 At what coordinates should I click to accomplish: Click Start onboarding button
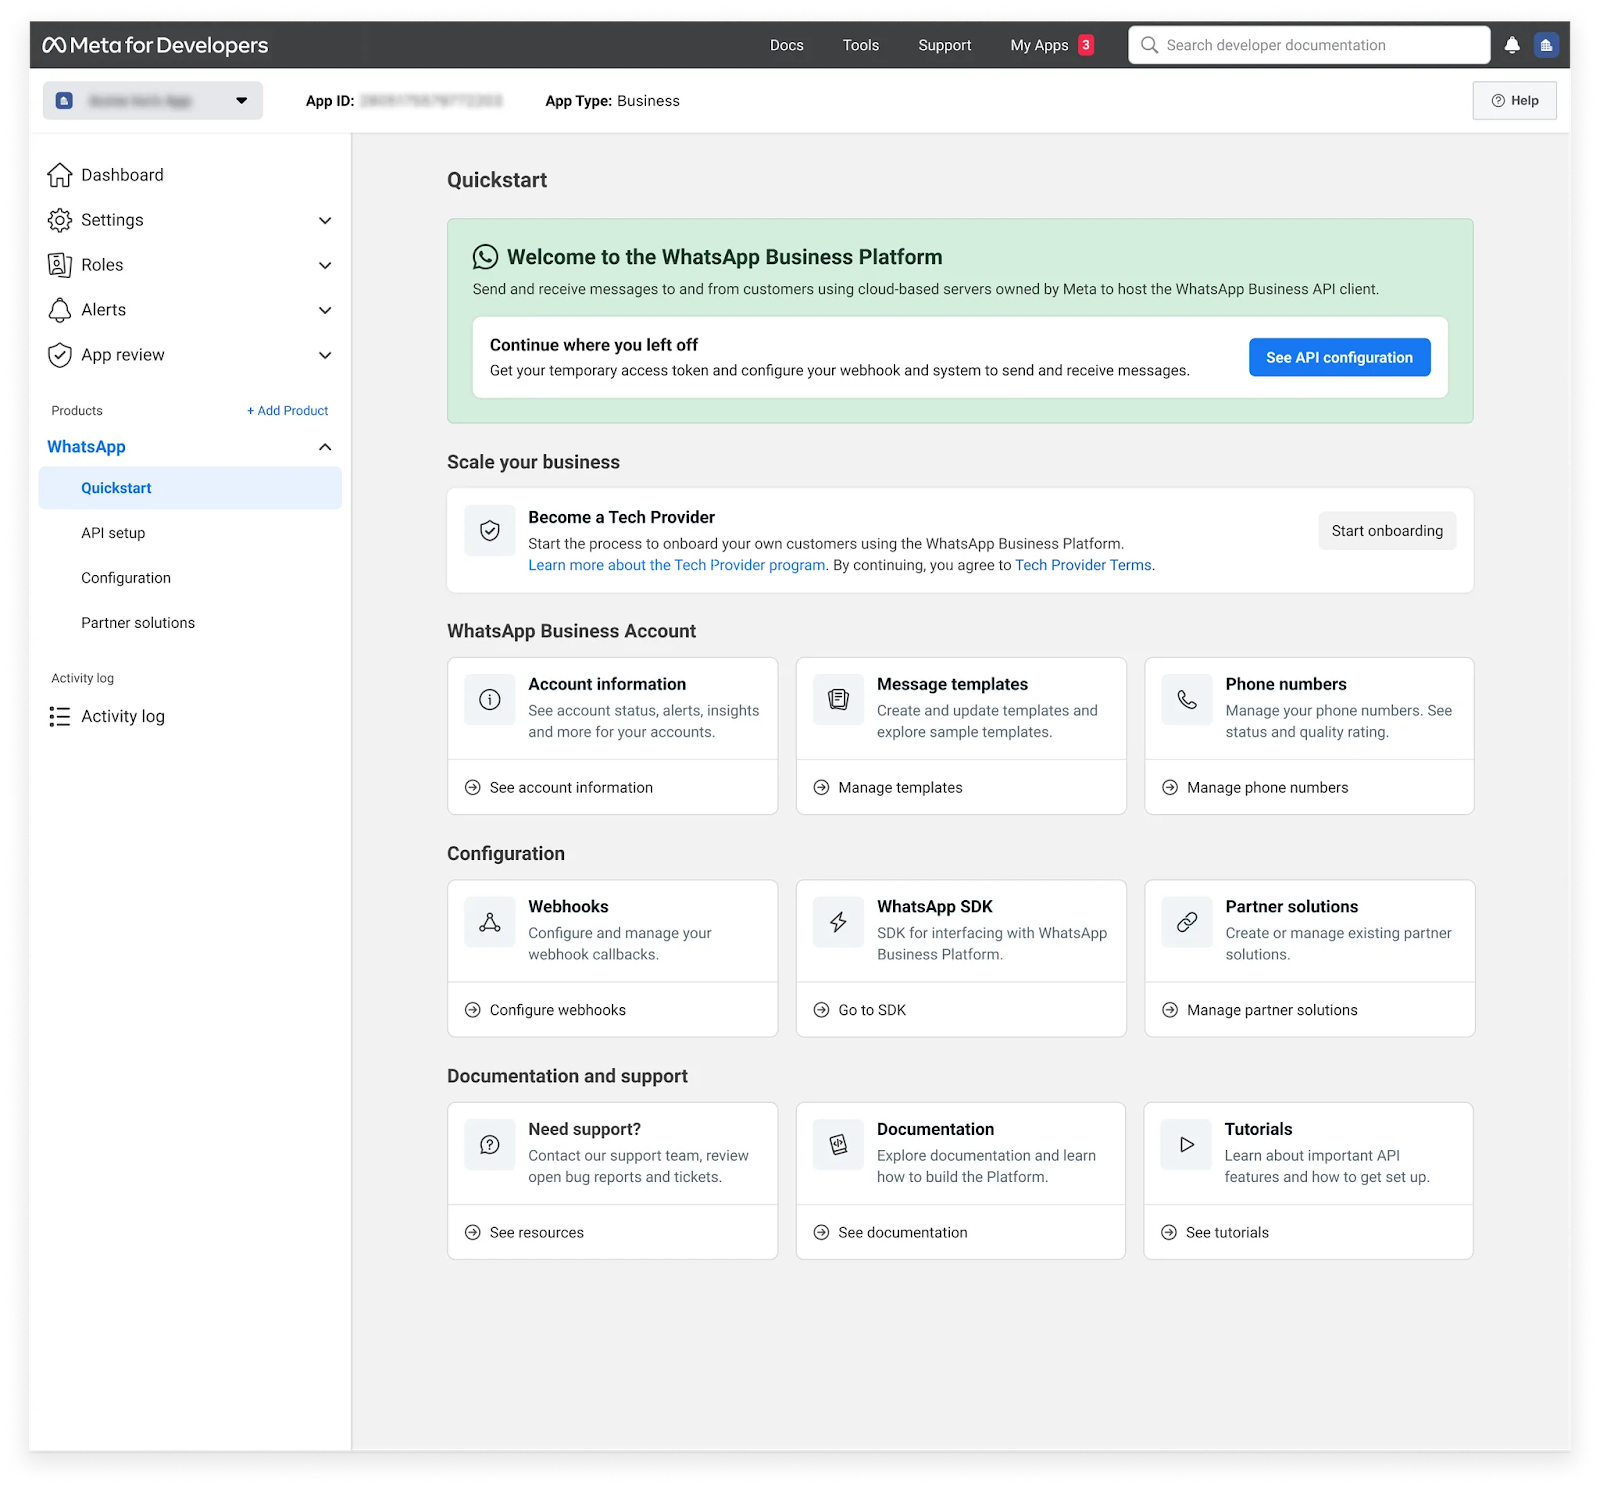(x=1387, y=531)
